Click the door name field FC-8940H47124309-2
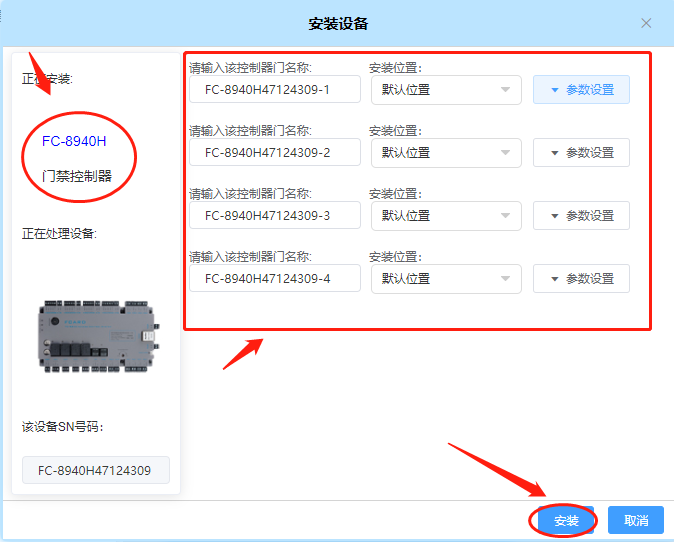The height and width of the screenshot is (542, 674). [x=274, y=153]
